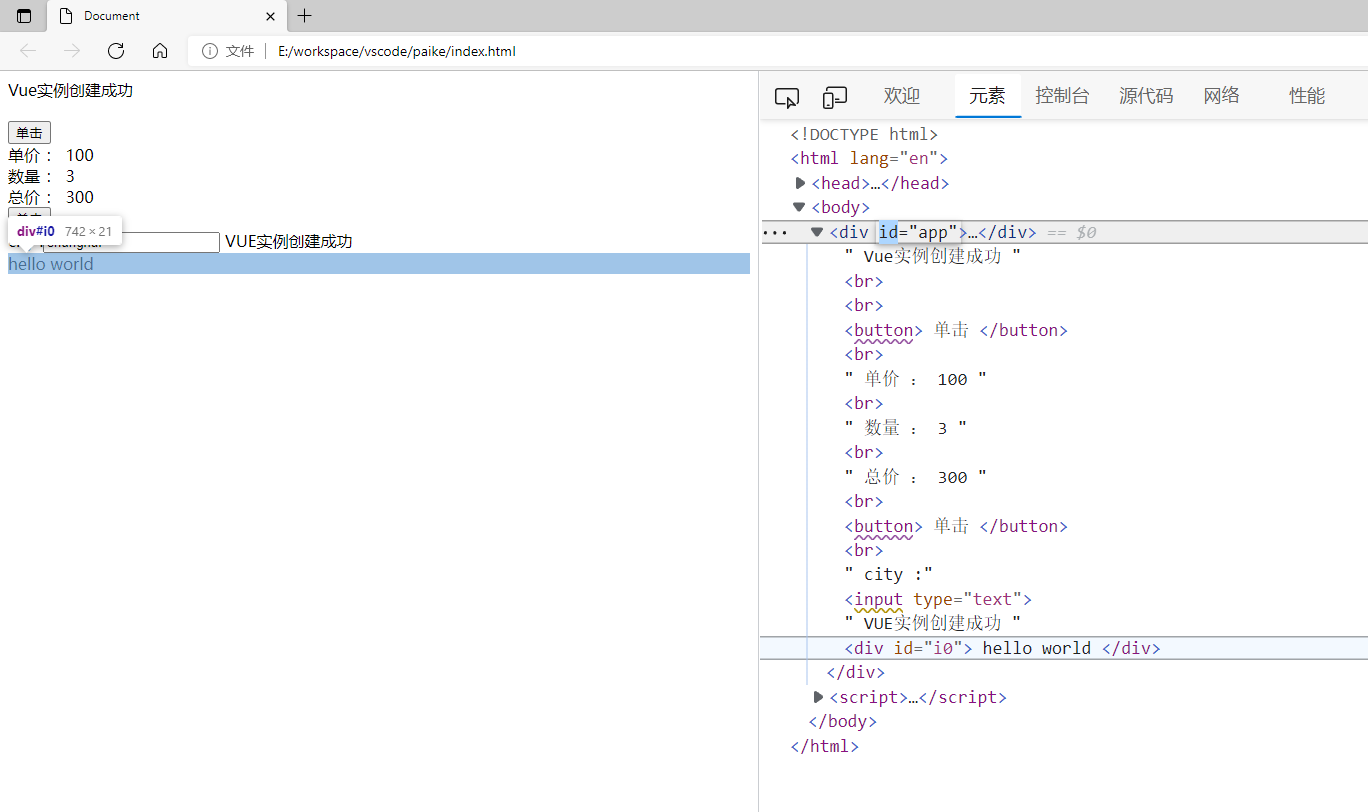Collapse the div id=app node
The height and width of the screenshot is (812, 1368).
(817, 233)
